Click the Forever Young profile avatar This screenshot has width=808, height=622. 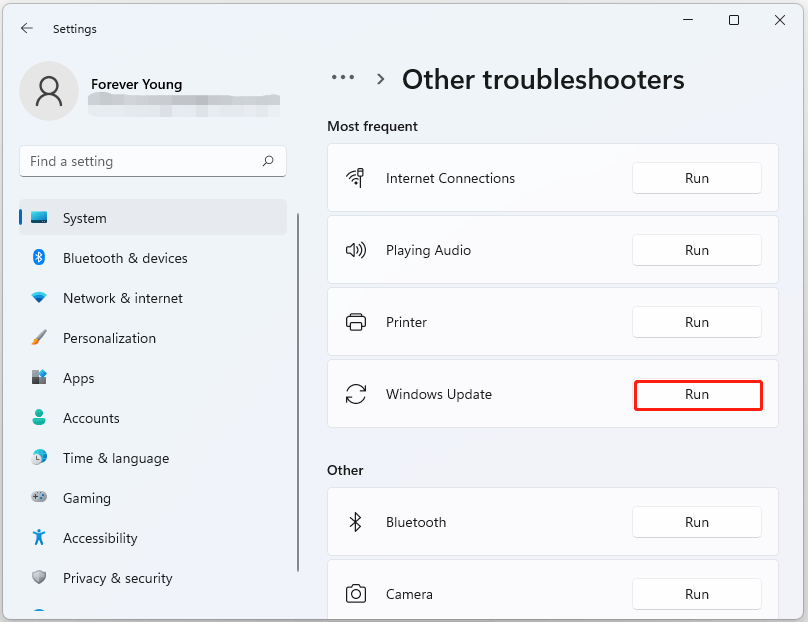(x=48, y=90)
